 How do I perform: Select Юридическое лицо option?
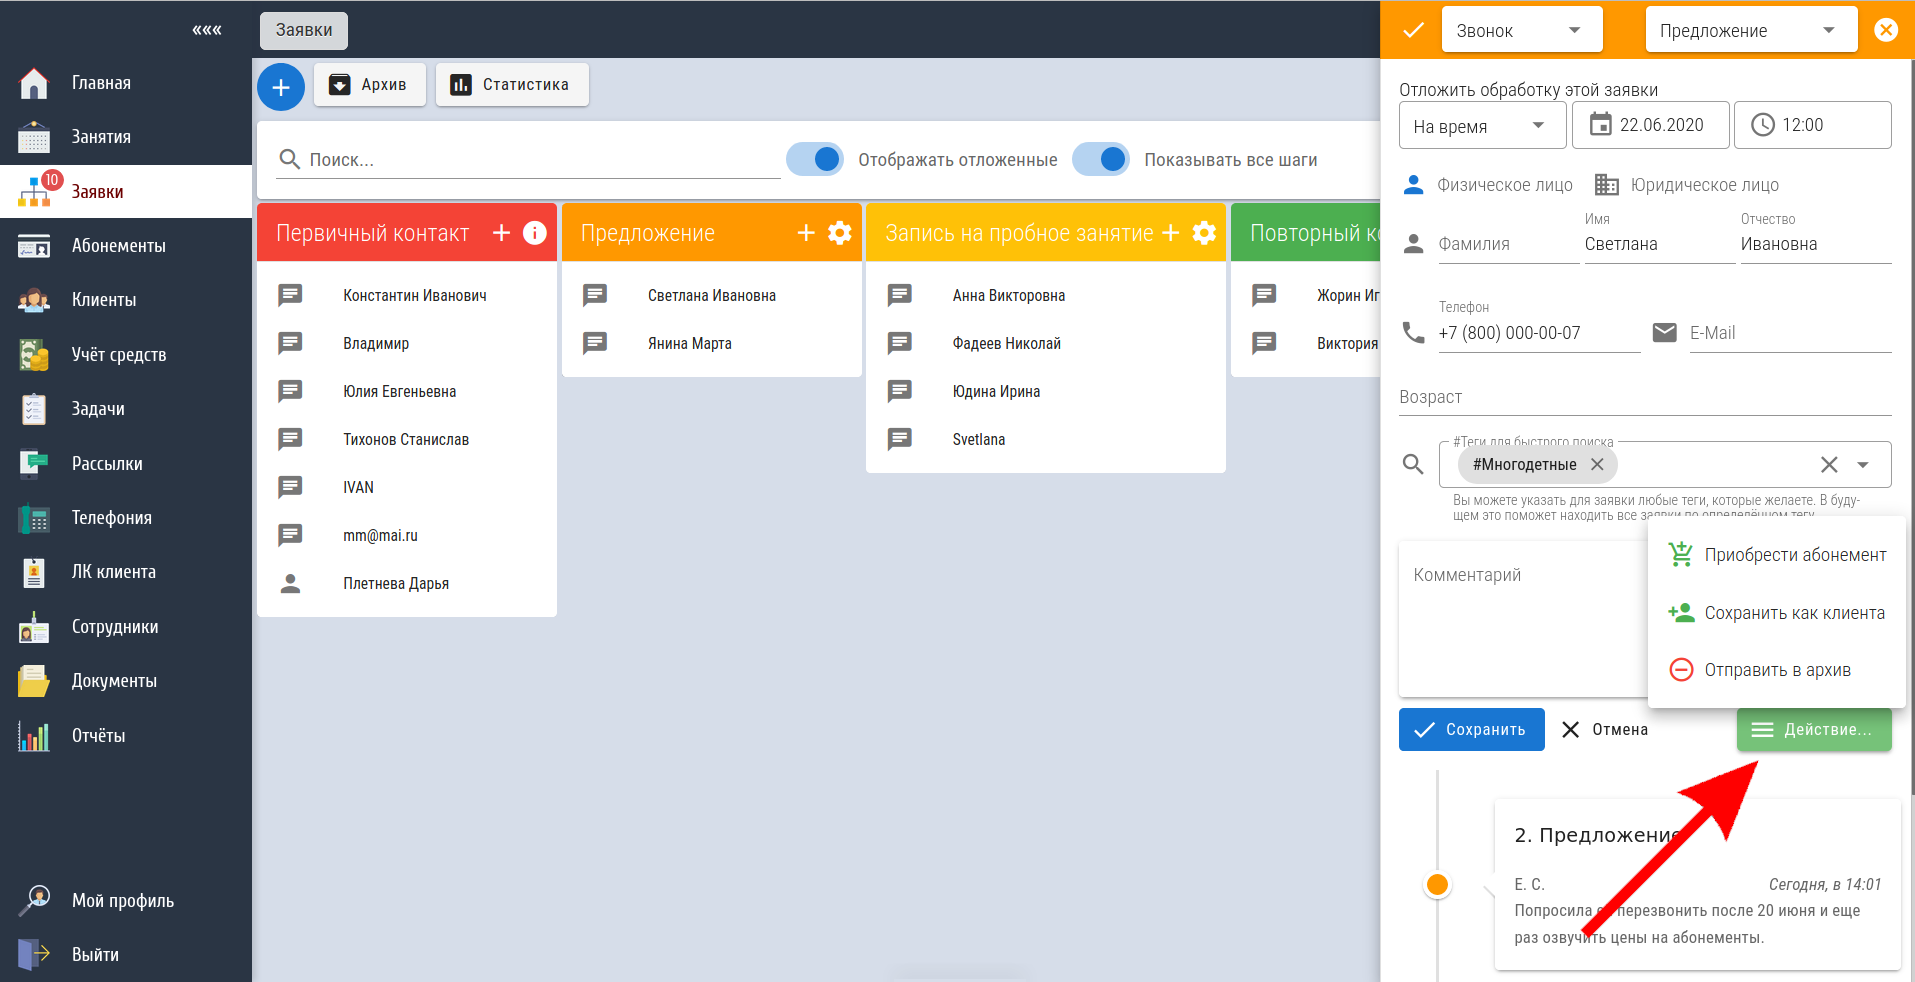tap(1687, 185)
